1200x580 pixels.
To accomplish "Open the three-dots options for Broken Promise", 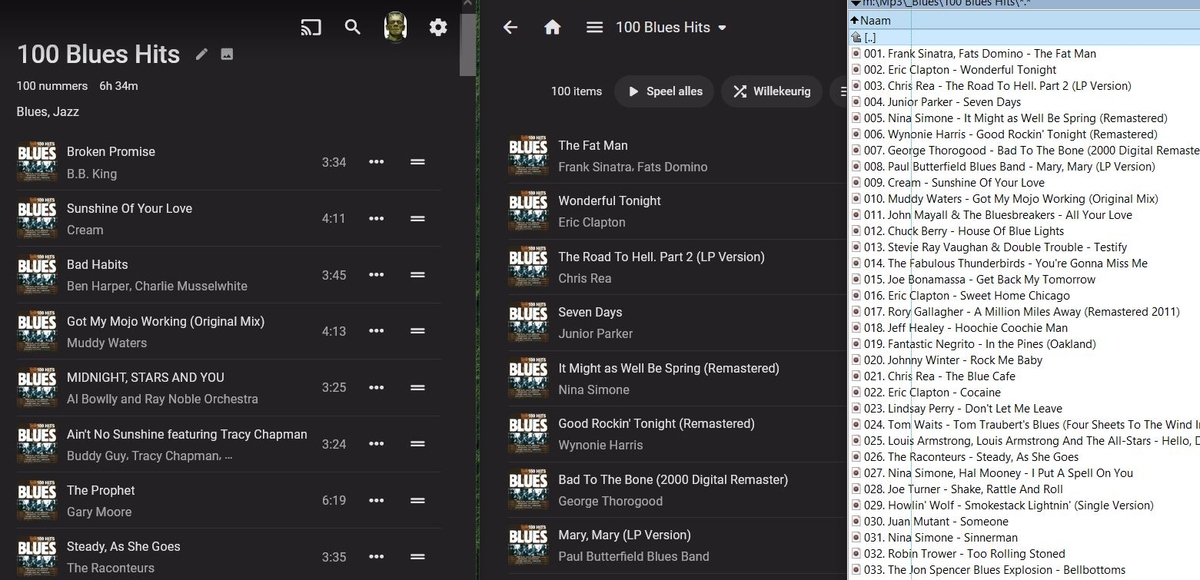I will pos(376,162).
